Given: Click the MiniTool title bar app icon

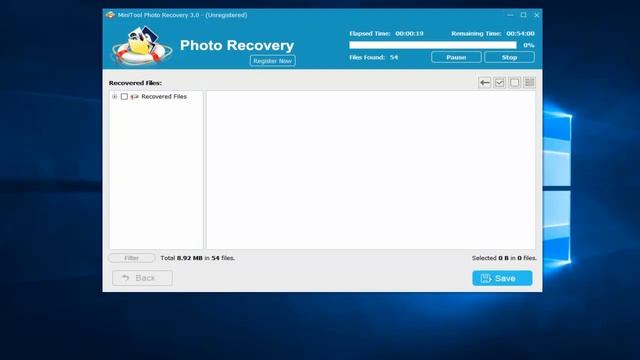Looking at the screenshot, I should pos(110,15).
